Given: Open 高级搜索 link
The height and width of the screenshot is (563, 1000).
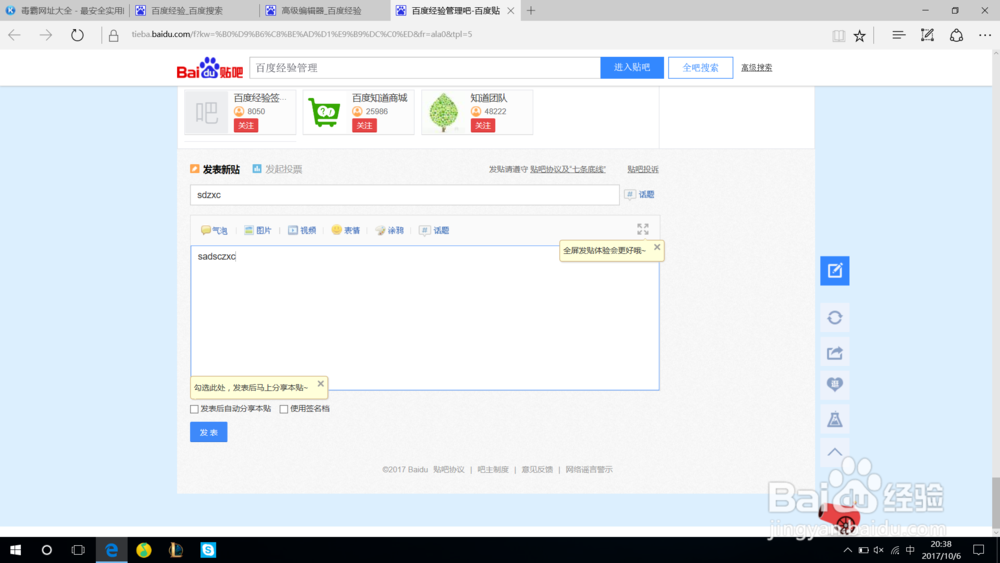Looking at the screenshot, I should pyautogui.click(x=756, y=68).
